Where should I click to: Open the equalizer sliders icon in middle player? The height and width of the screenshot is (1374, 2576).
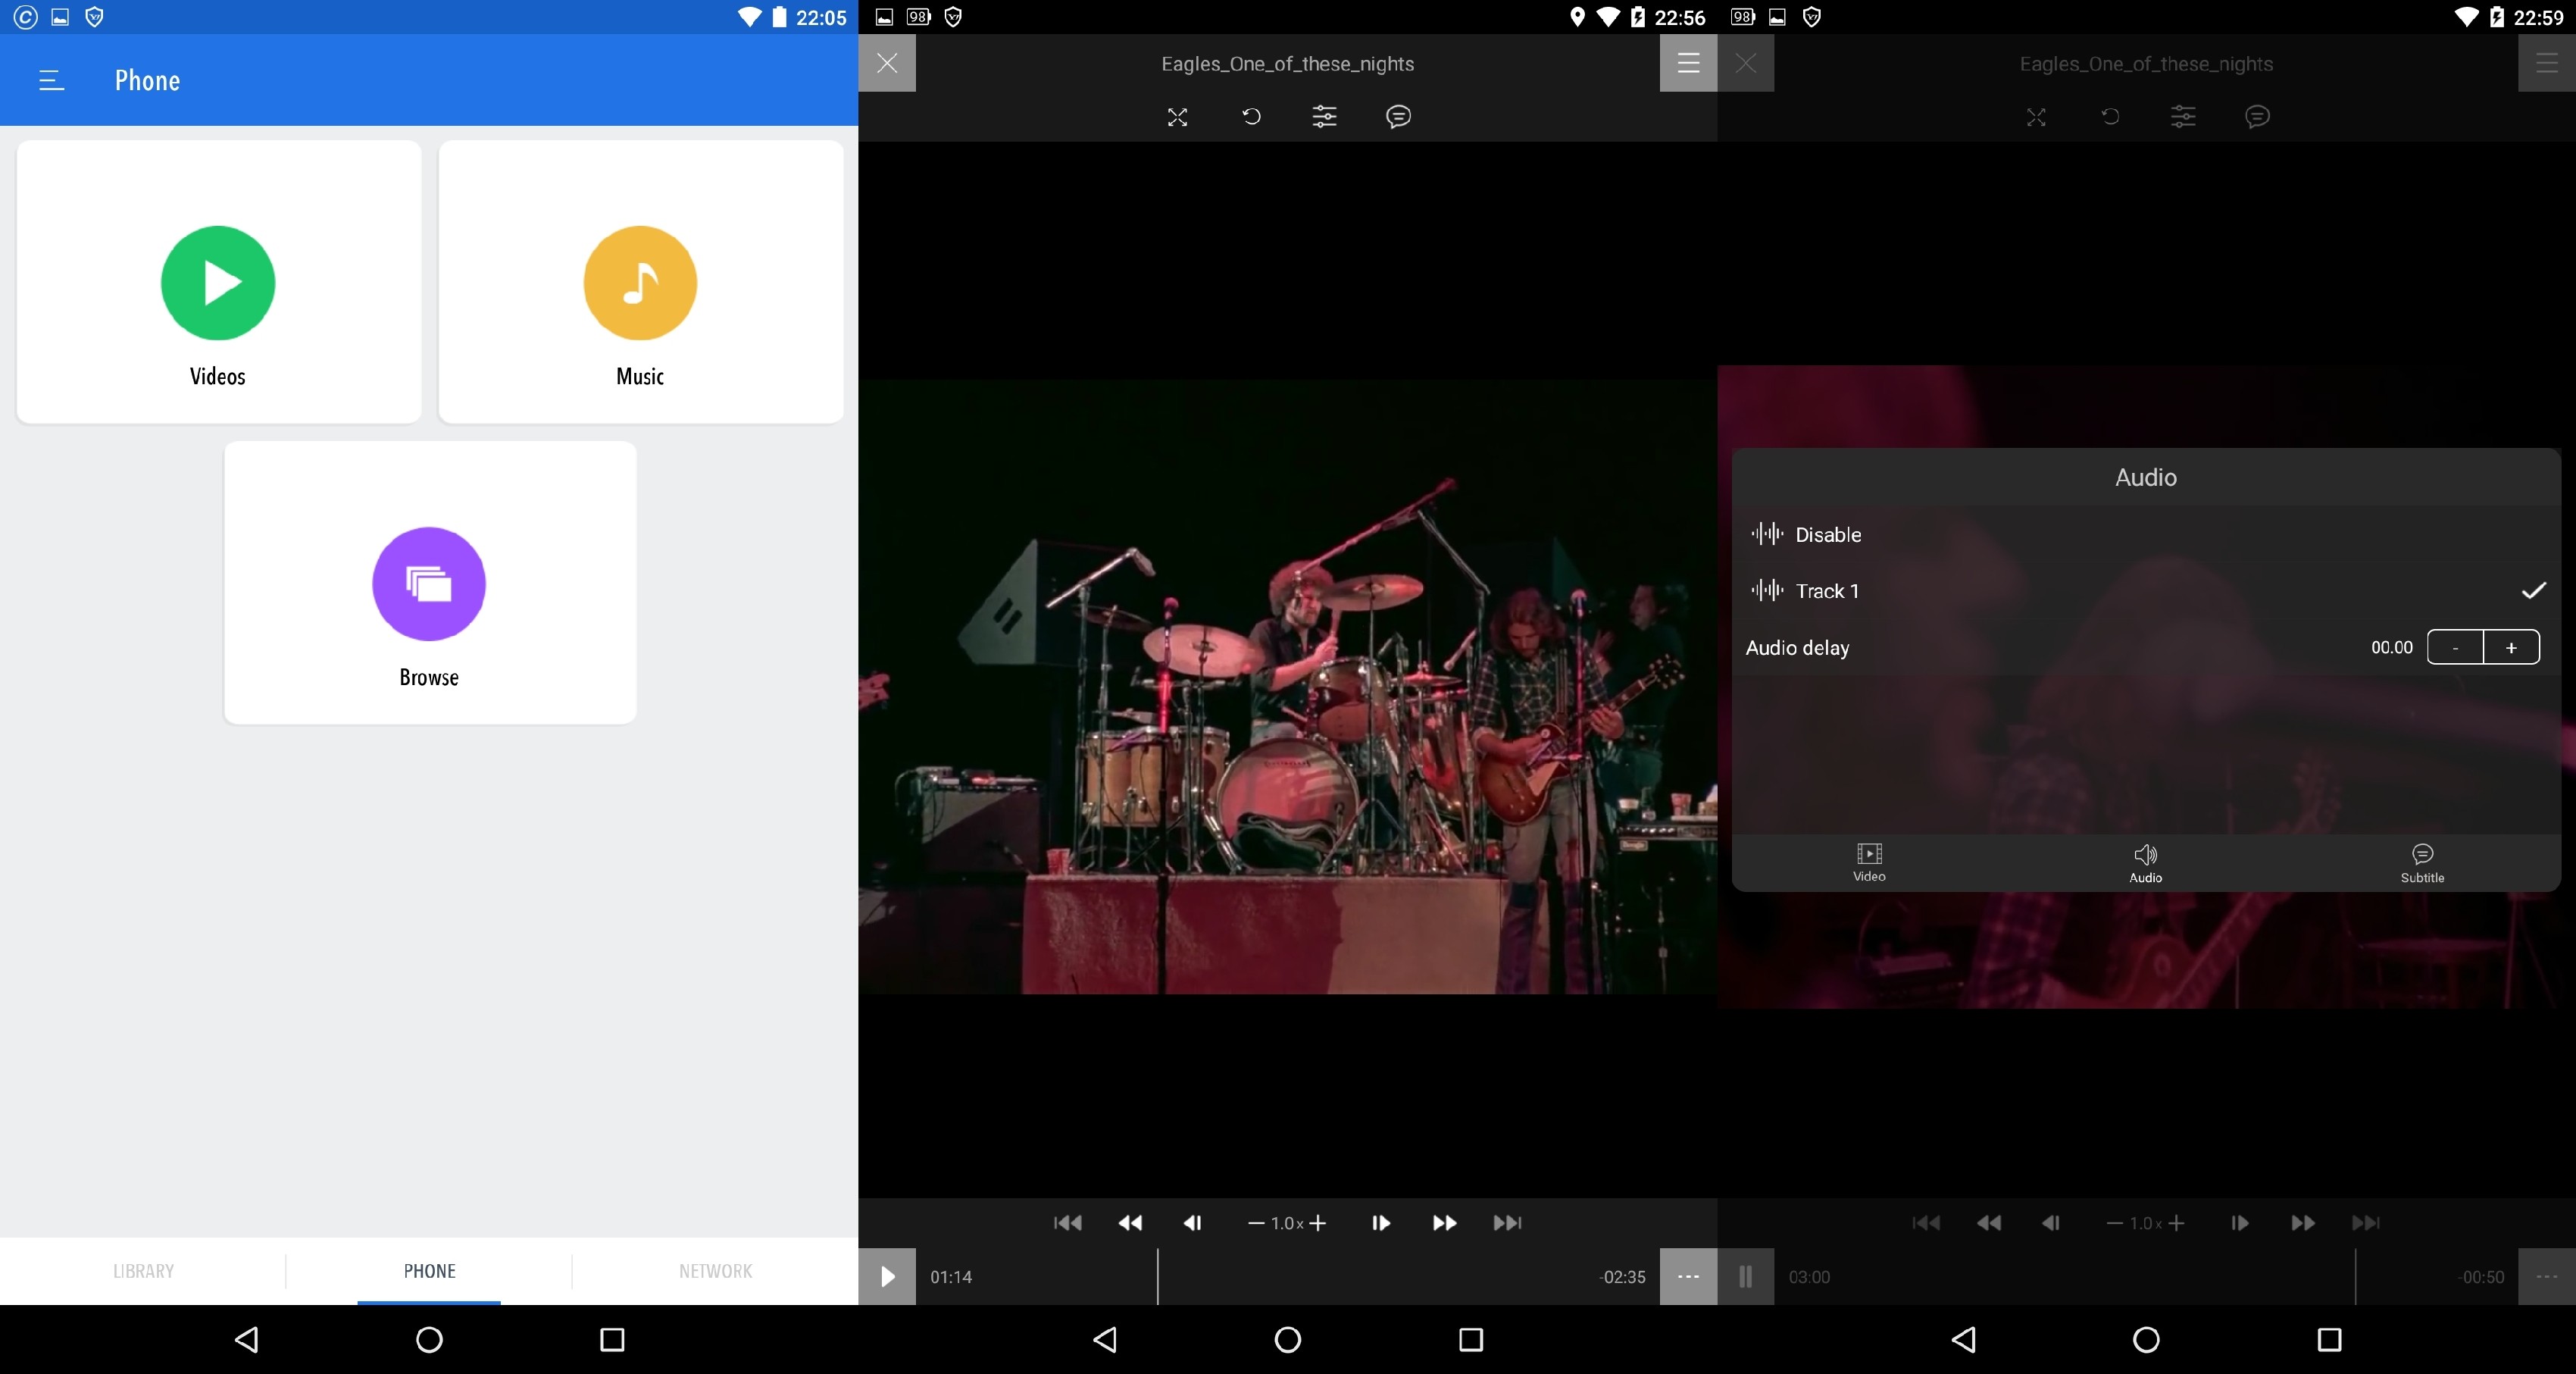click(x=1324, y=117)
